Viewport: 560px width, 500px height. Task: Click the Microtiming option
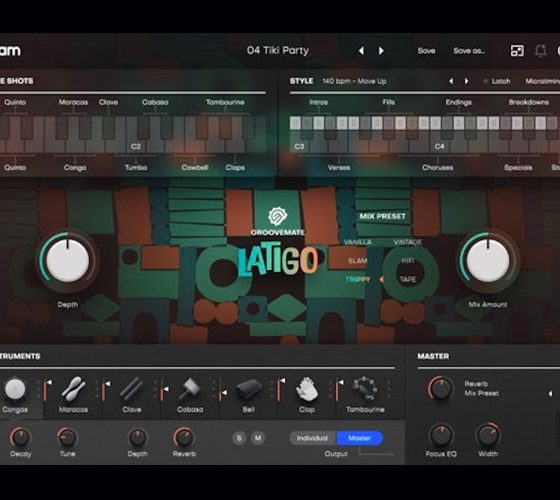tap(542, 81)
